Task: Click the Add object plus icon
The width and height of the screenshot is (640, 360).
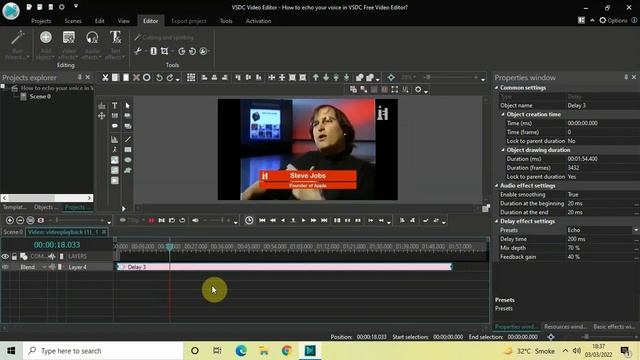Action: click(46, 38)
